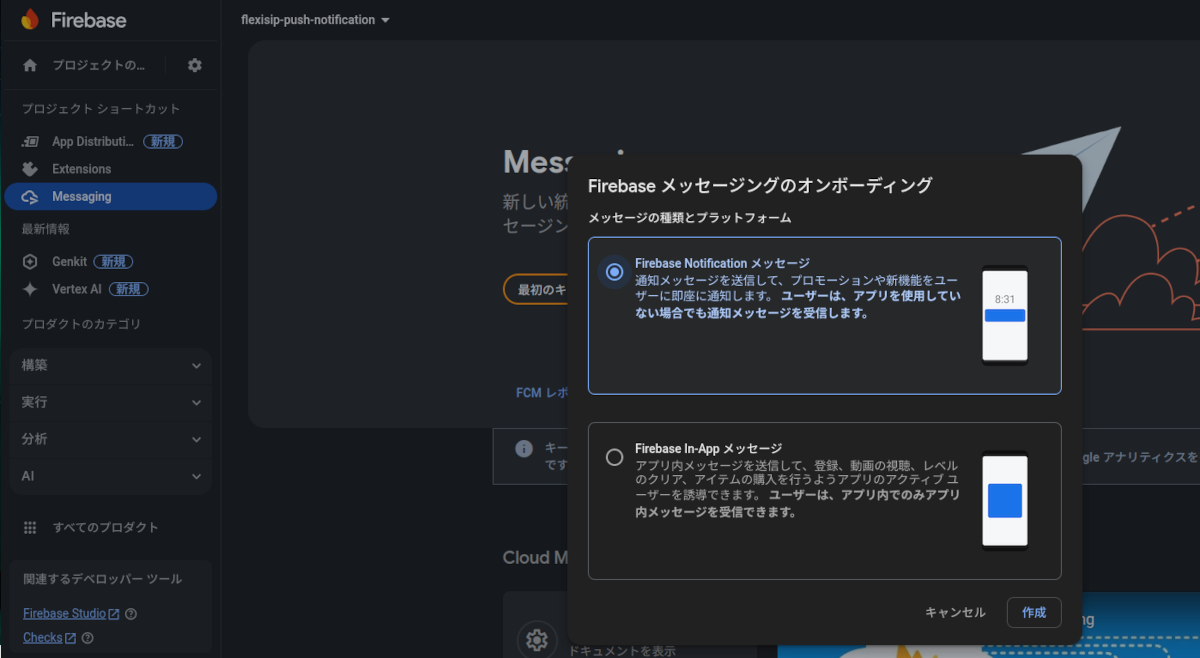
Task: Click the home icon in sidebar
Action: coord(30,65)
